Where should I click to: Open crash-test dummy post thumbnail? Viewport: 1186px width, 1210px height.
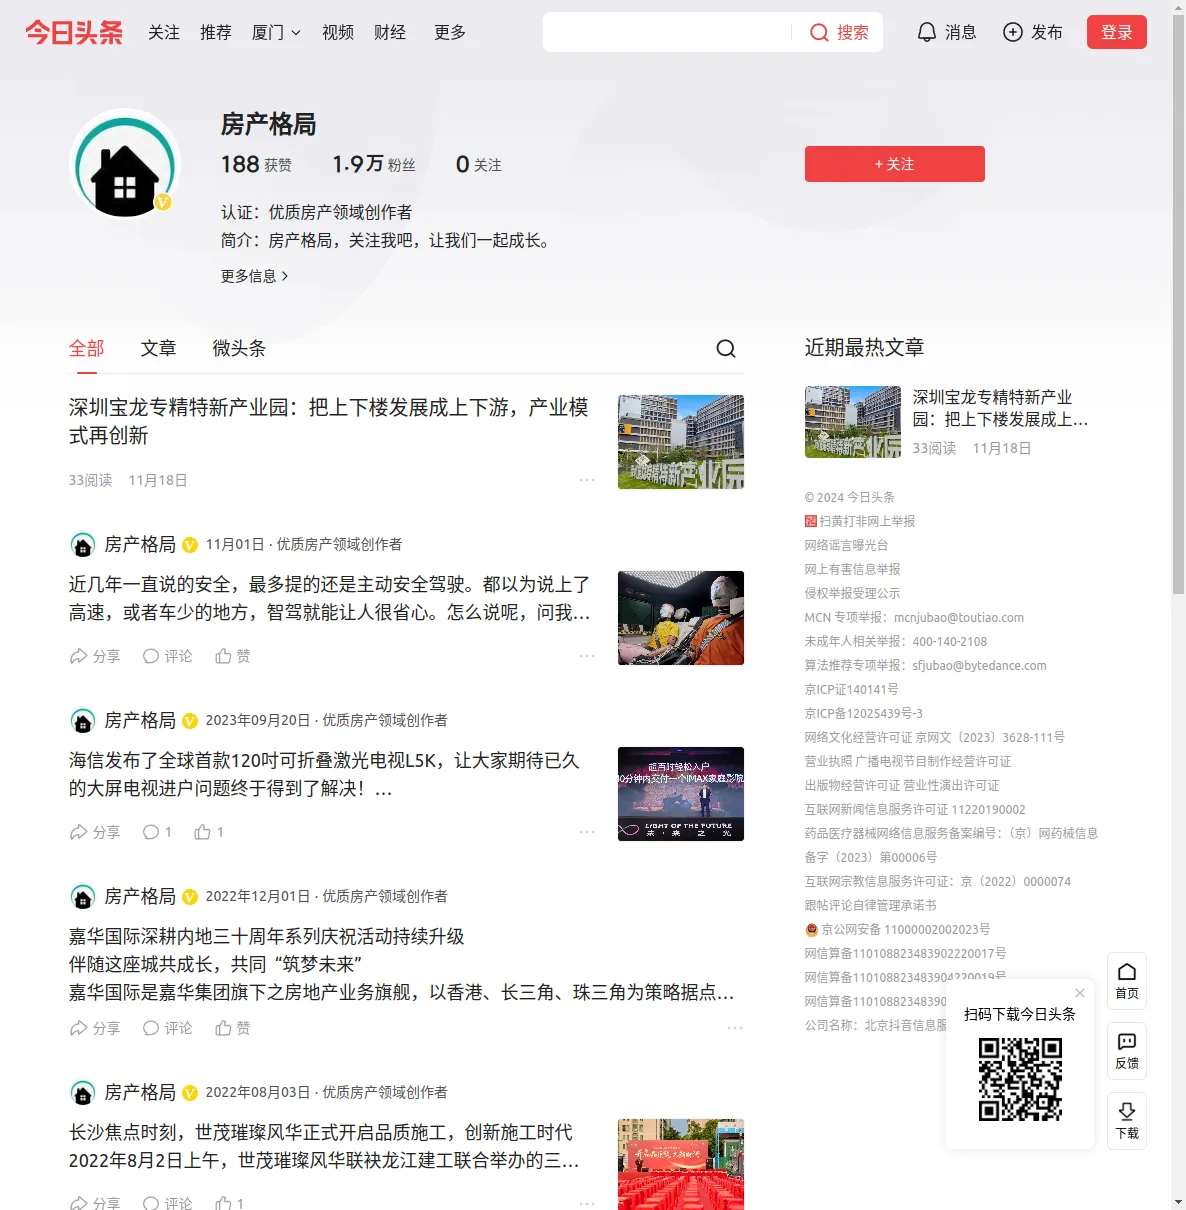point(681,618)
